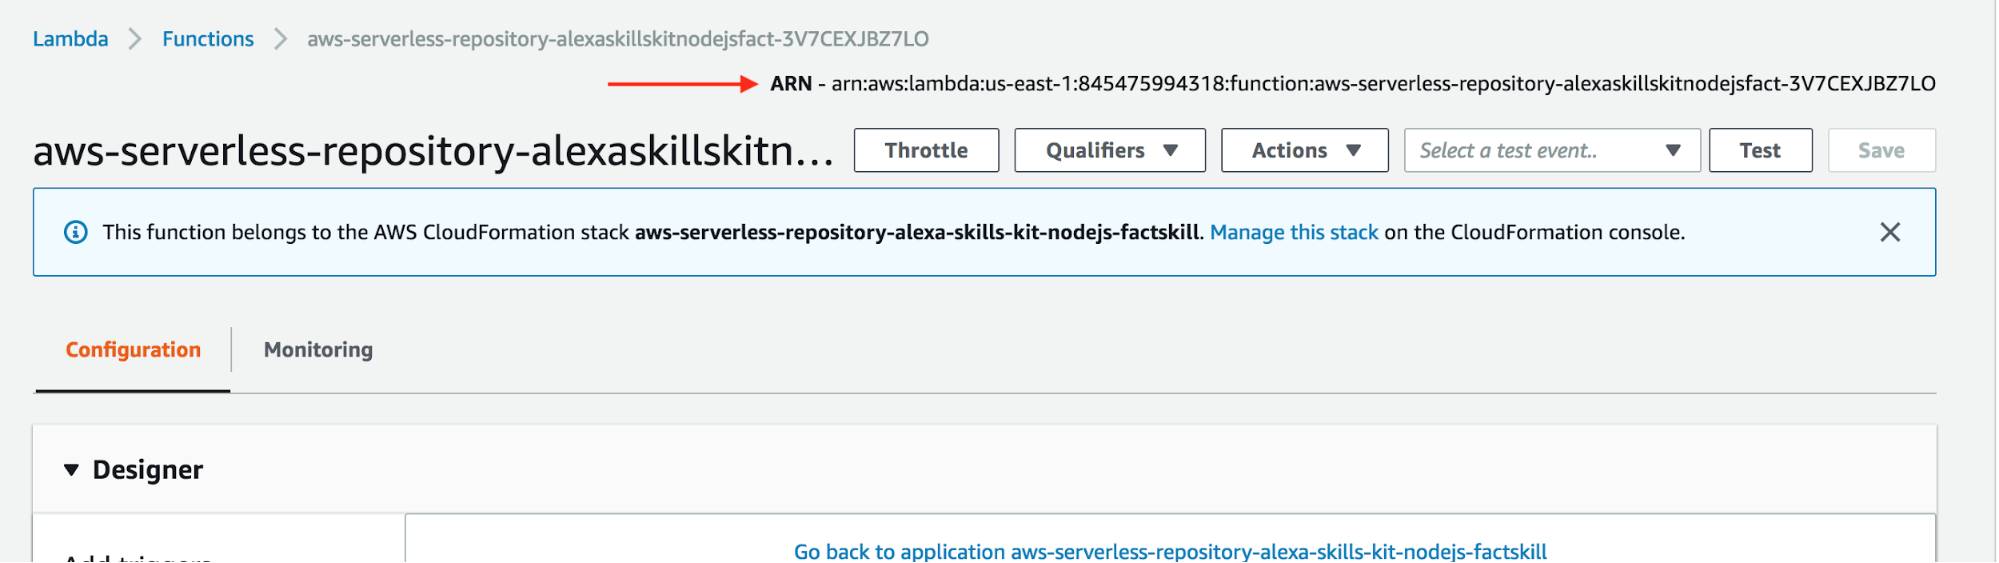This screenshot has width=1999, height=563.
Task: Click the info icon in the CloudFormation banner
Action: [x=76, y=232]
